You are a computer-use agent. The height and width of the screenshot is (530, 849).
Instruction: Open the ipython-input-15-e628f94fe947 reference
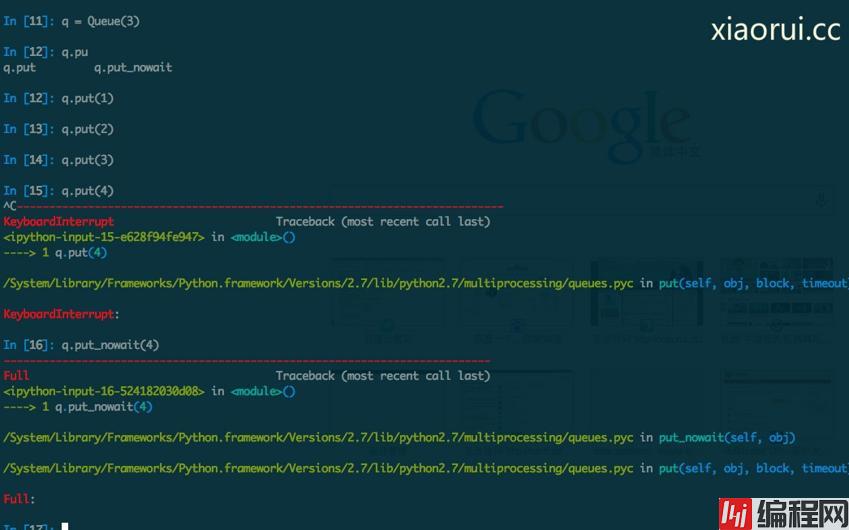point(105,237)
